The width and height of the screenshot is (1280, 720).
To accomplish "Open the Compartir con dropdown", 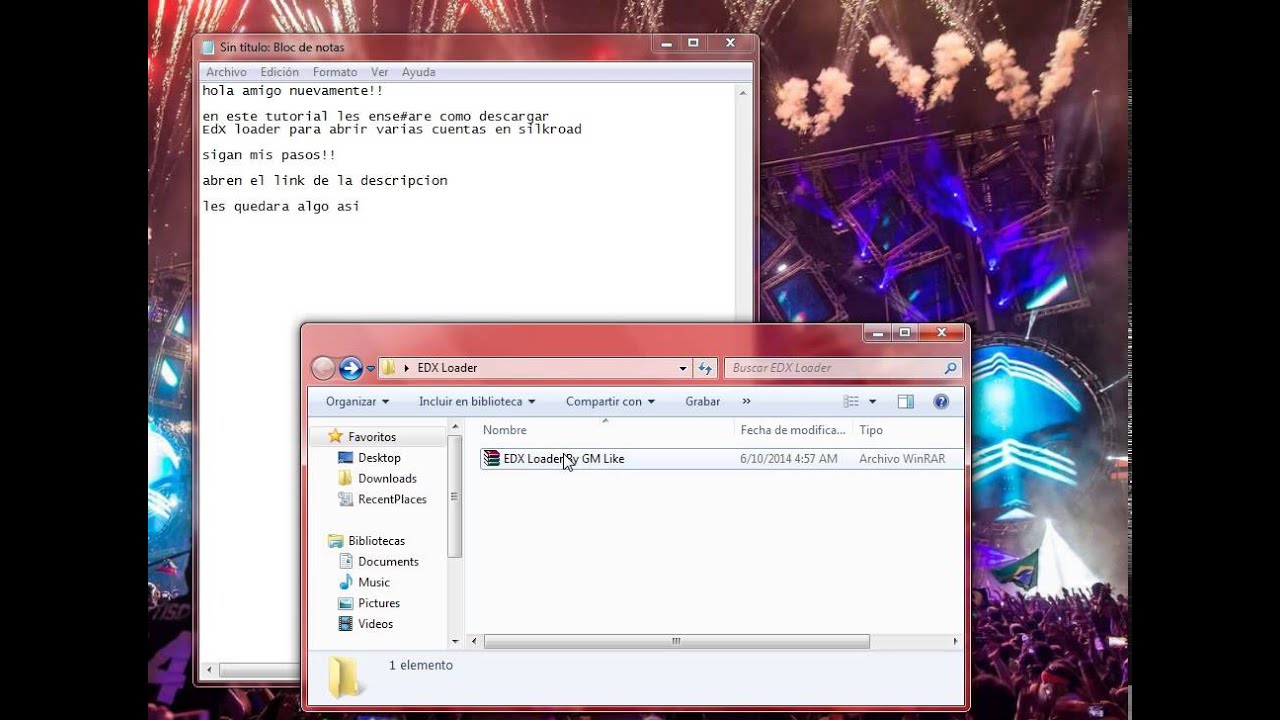I will point(610,401).
